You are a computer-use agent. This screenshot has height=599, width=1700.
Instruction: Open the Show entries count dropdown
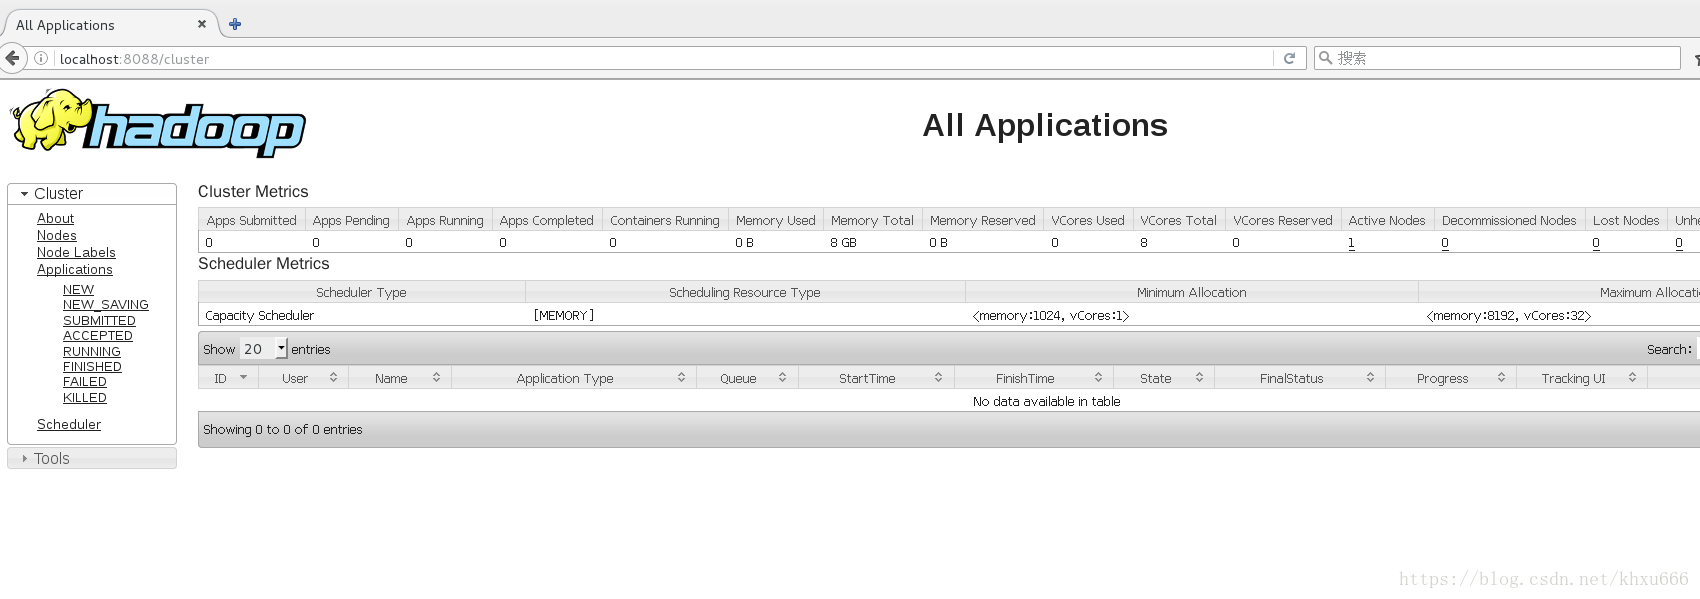(x=264, y=349)
